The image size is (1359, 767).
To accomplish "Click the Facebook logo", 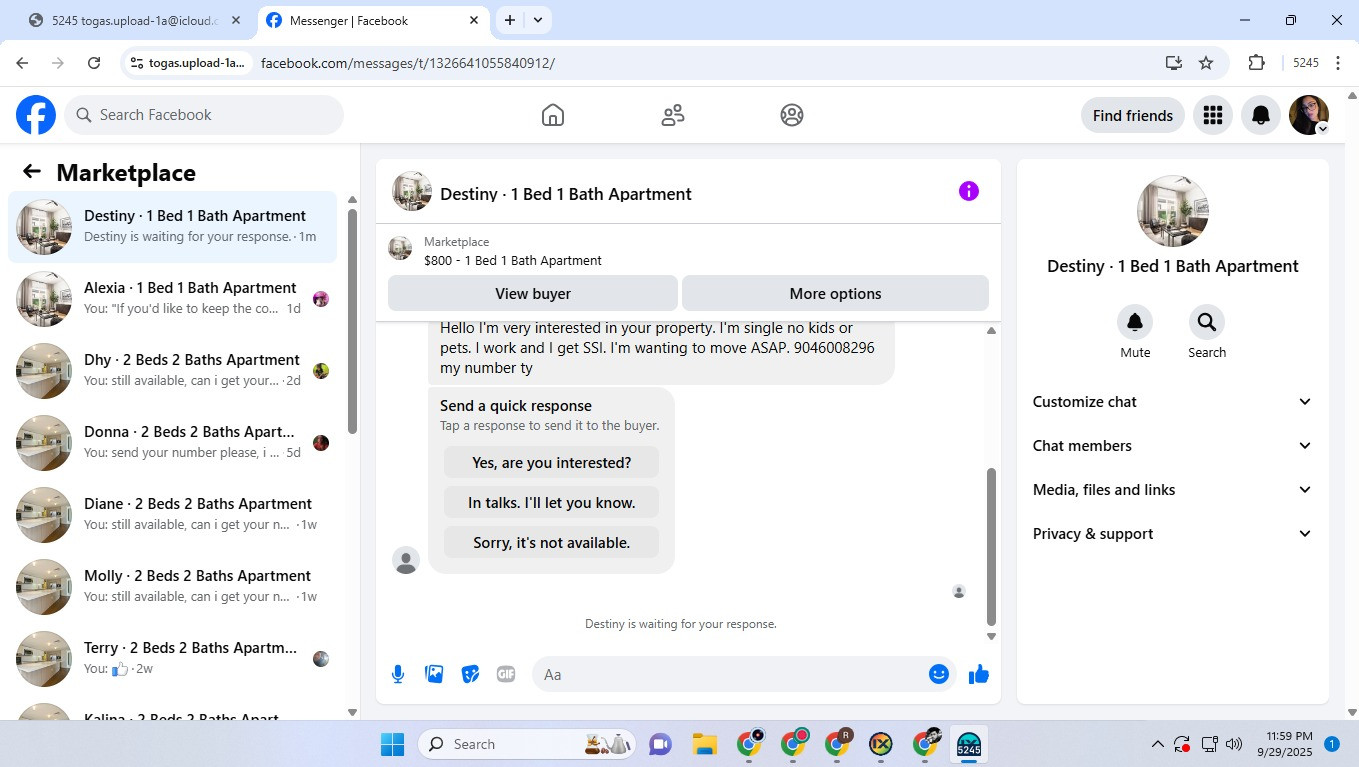I will click(36, 115).
